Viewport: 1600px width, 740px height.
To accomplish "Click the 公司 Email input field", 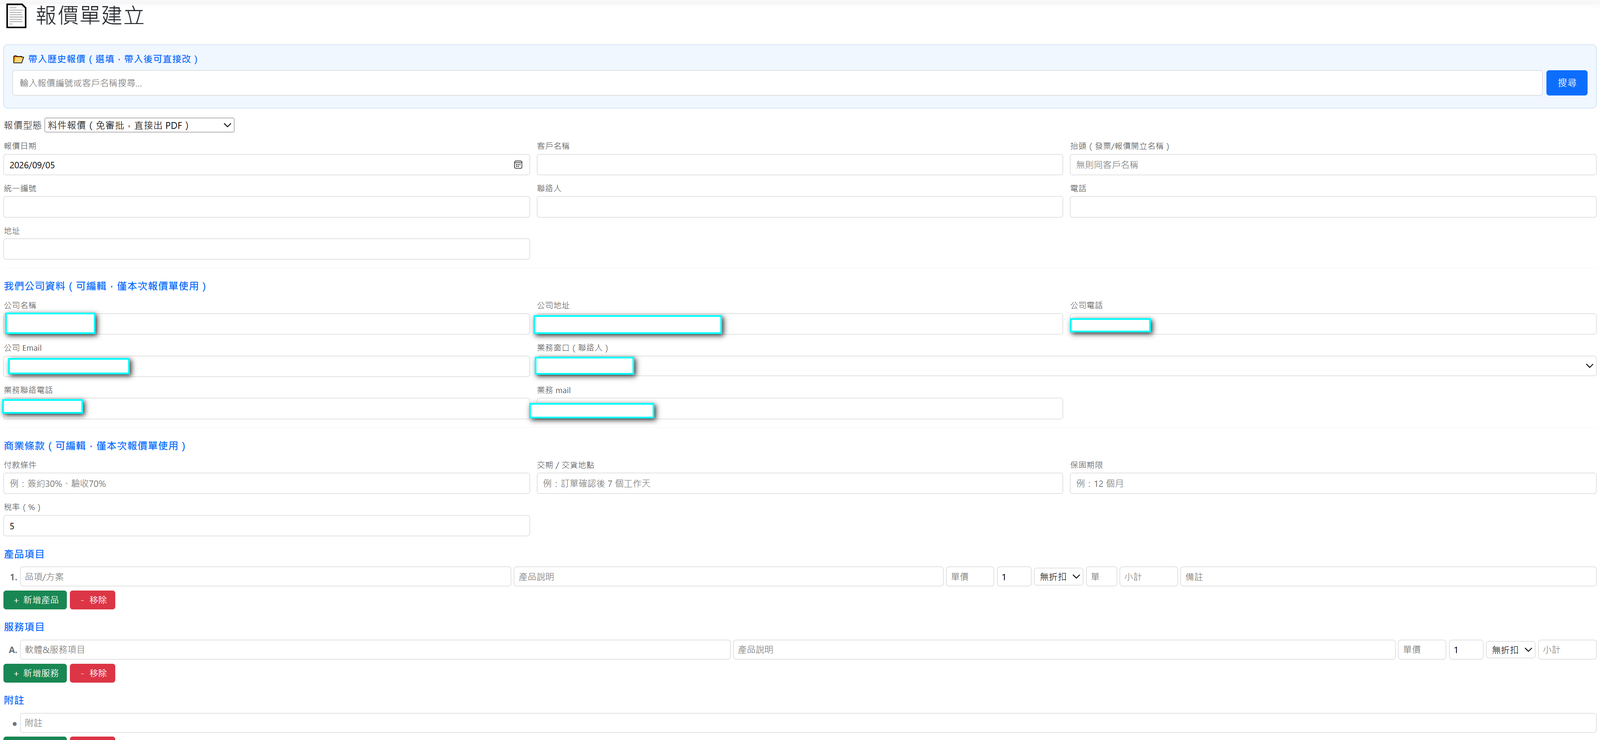I will click(x=266, y=366).
